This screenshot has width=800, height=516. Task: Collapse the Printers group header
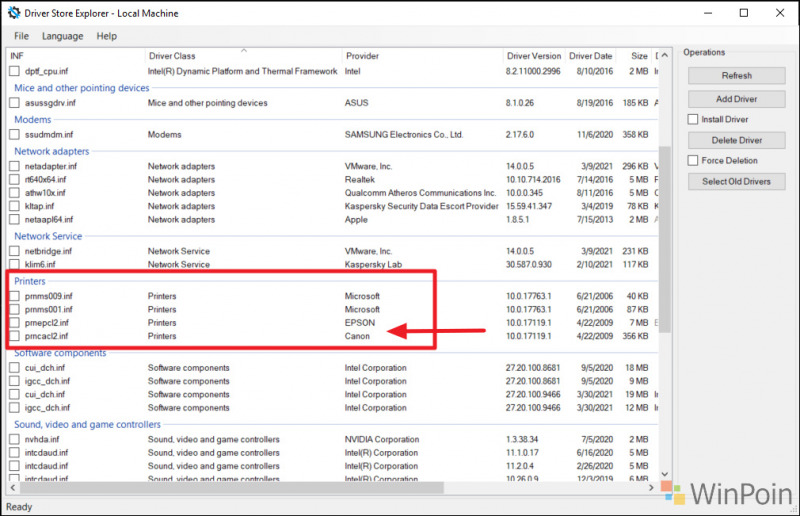point(30,281)
